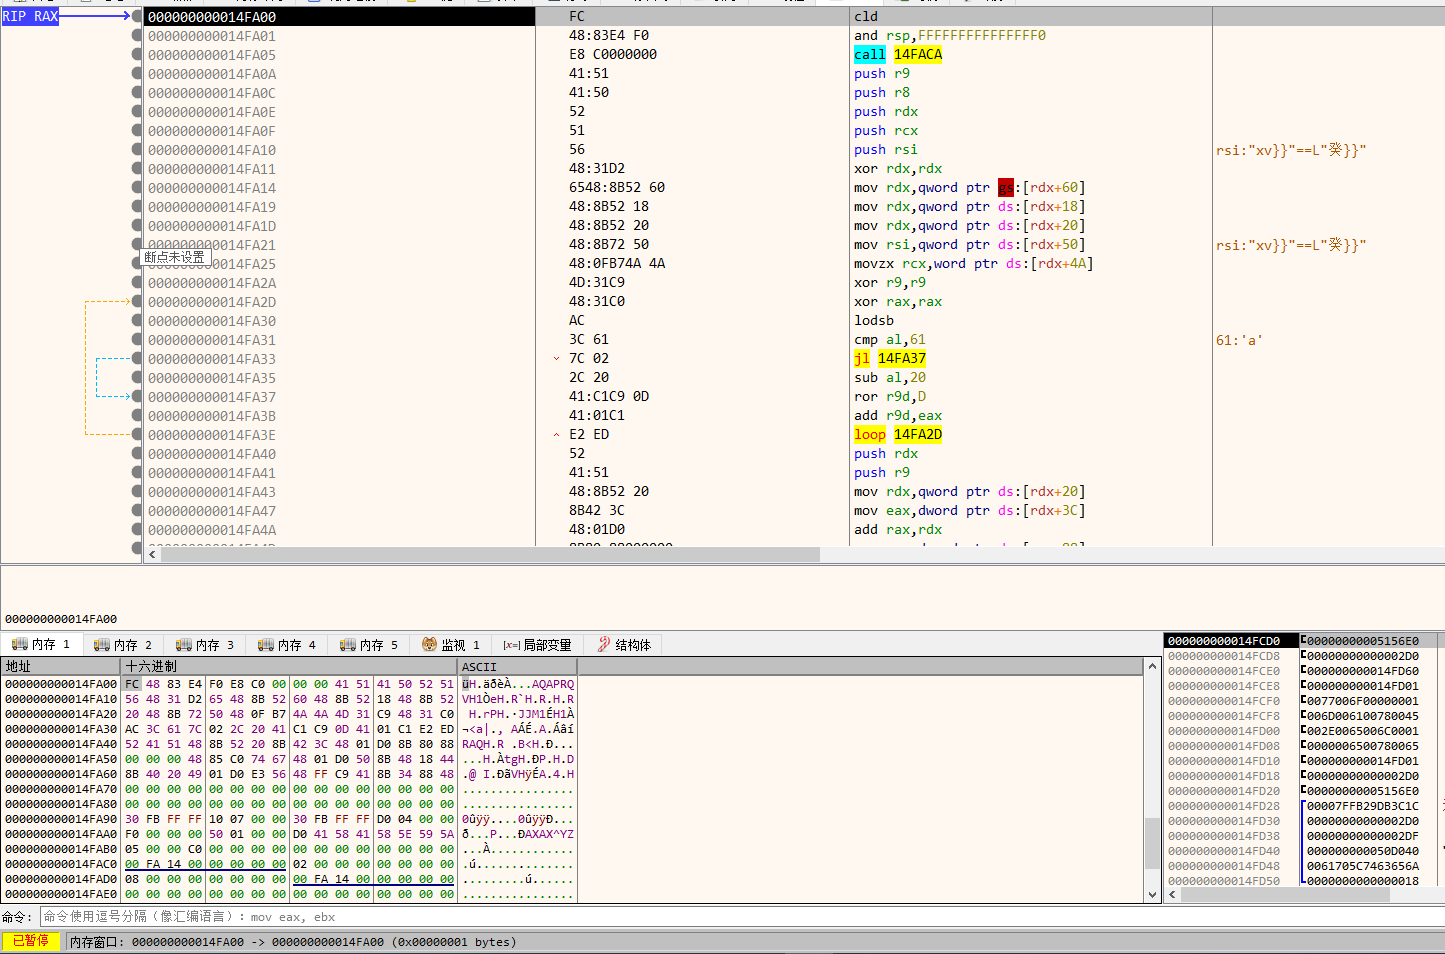Click the 内存窗口 status bar text
The height and width of the screenshot is (954, 1445).
pyautogui.click(x=293, y=942)
